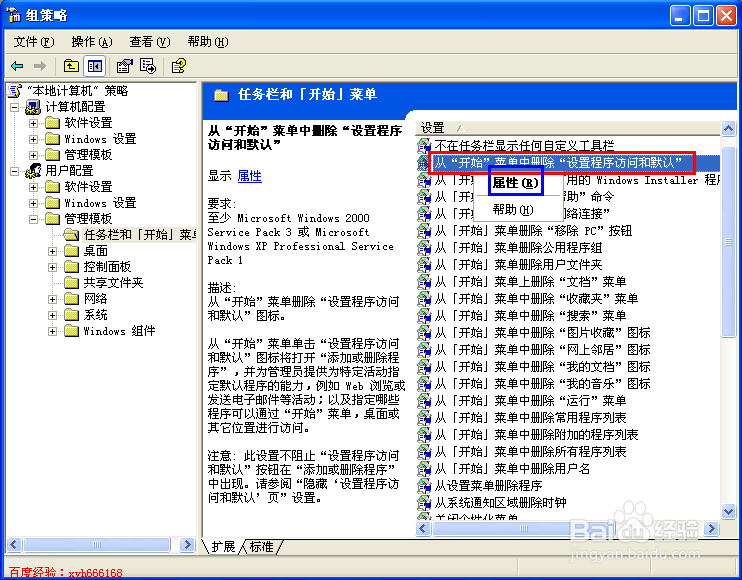The height and width of the screenshot is (580, 742).
Task: Select 删除"我的文档"图标 policy row
Action: (542, 367)
